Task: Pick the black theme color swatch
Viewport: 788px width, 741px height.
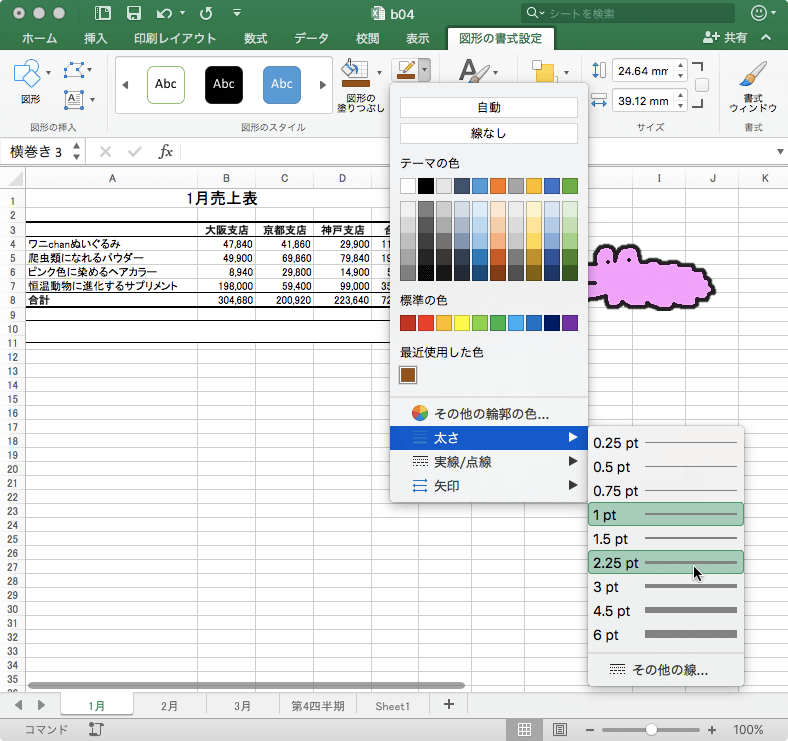Action: tap(426, 186)
